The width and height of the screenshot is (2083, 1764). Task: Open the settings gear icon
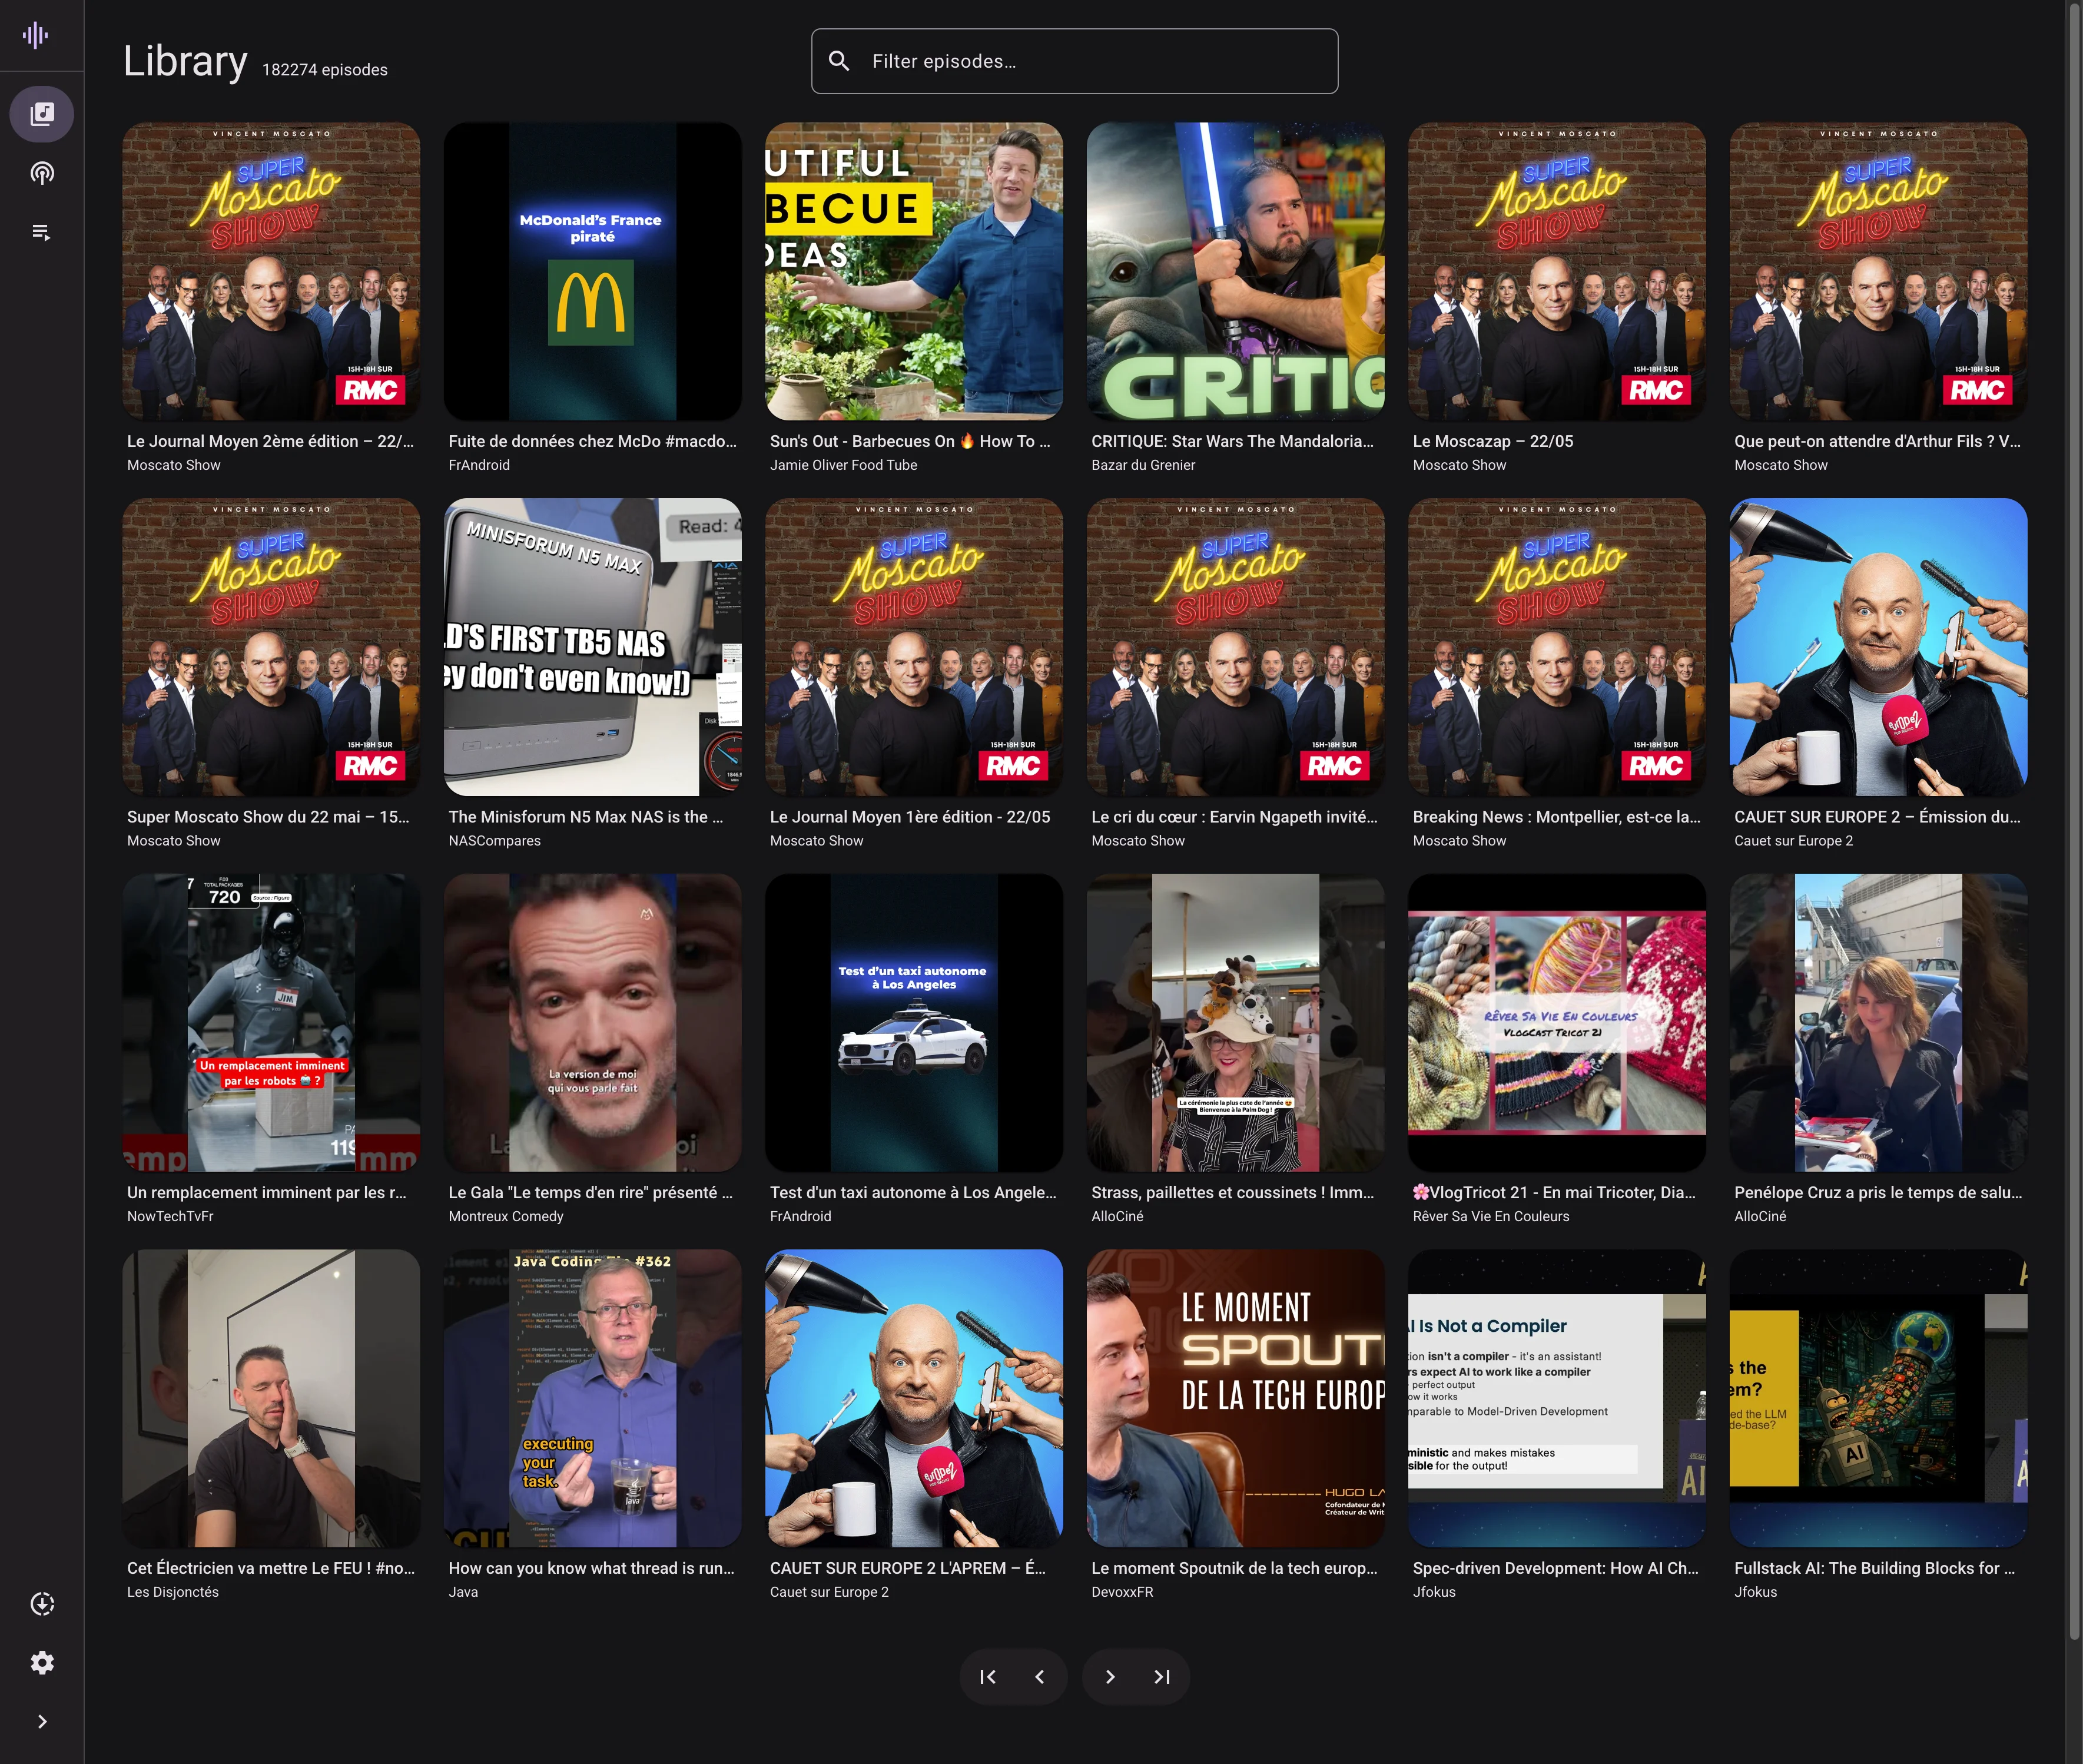click(x=42, y=1663)
